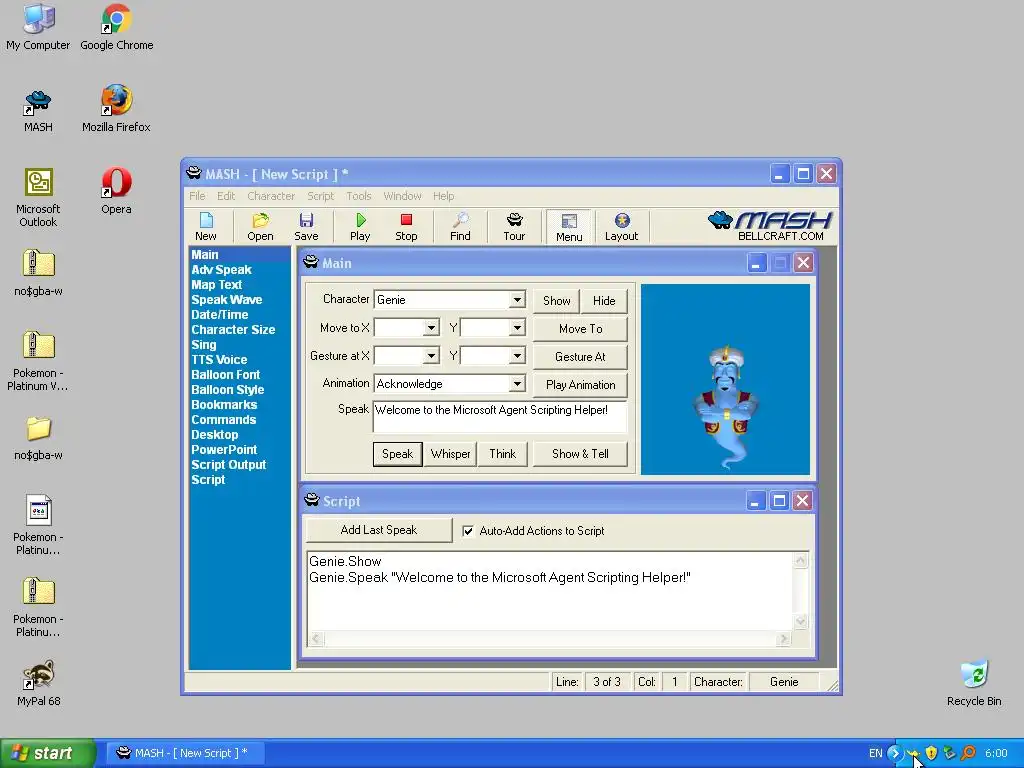Open the Tools menu
This screenshot has width=1024, height=768.
click(x=359, y=196)
